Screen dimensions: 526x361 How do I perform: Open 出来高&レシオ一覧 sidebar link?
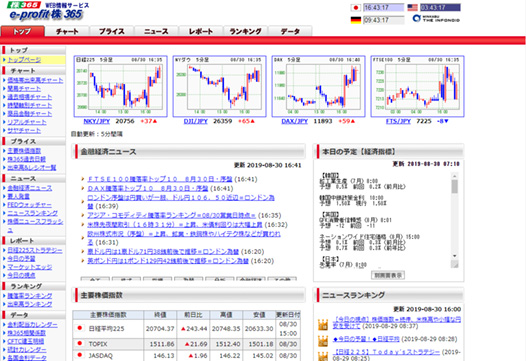tap(32, 167)
